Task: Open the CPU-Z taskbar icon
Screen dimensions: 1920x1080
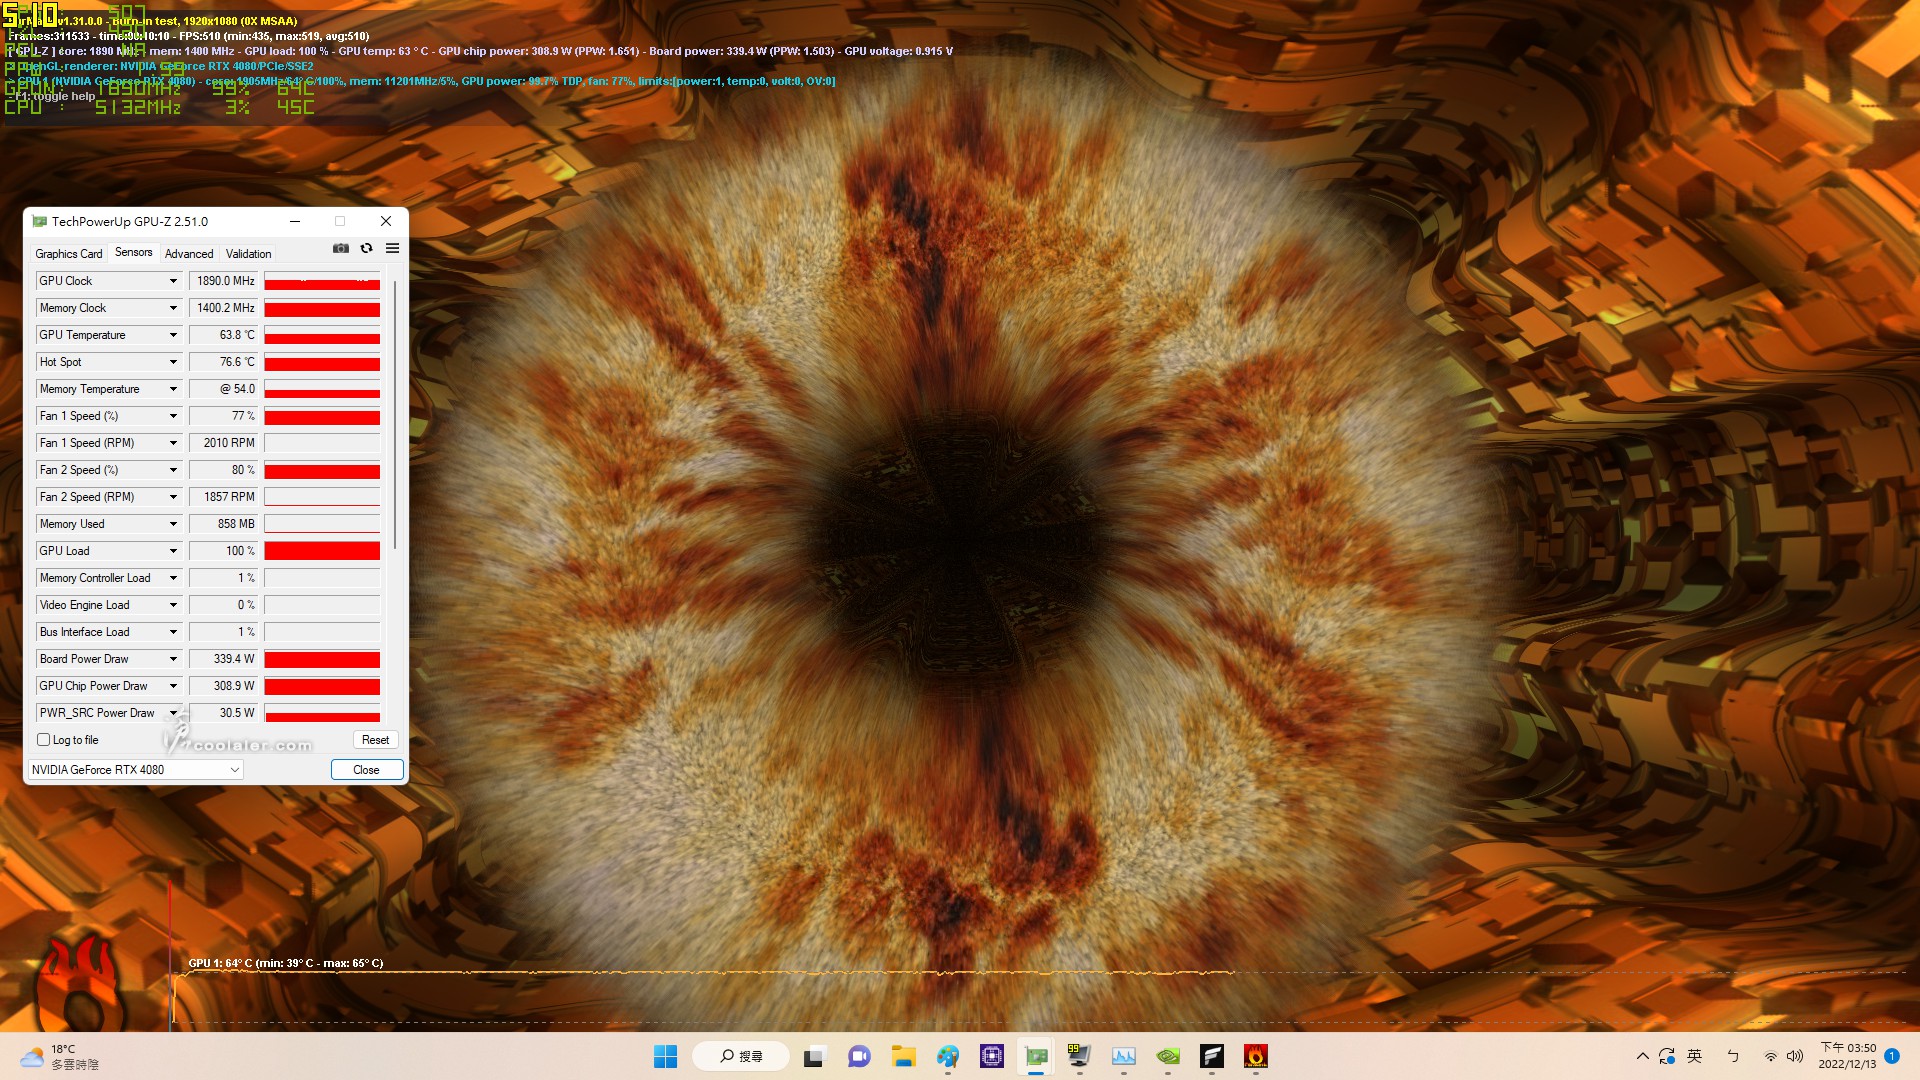Action: point(992,1056)
